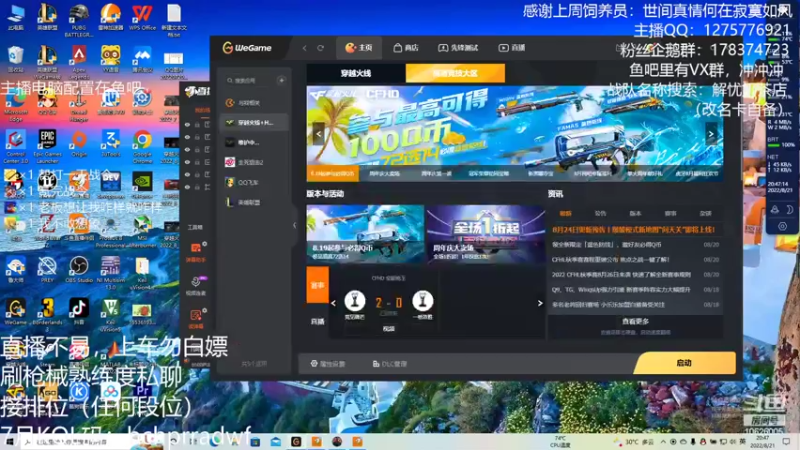
Task: Go back with the WeGame back arrow
Action: pos(305,48)
